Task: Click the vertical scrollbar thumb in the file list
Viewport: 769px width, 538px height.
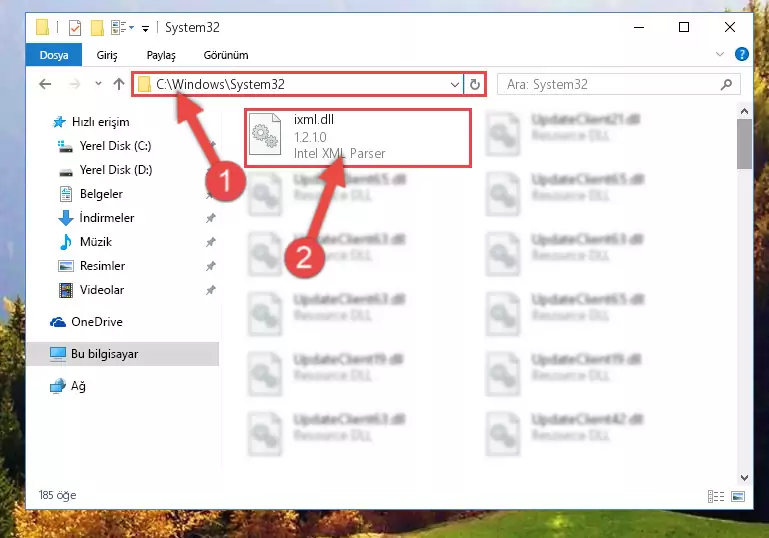Action: point(744,144)
